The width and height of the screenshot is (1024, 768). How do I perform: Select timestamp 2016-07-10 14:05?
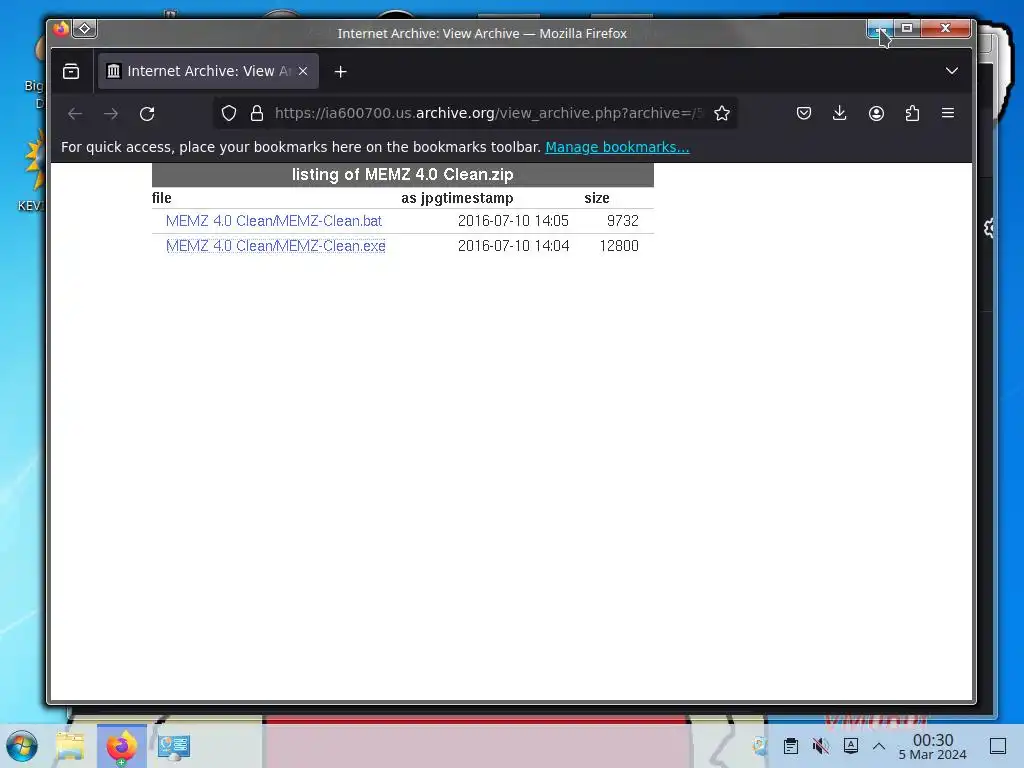tap(513, 221)
